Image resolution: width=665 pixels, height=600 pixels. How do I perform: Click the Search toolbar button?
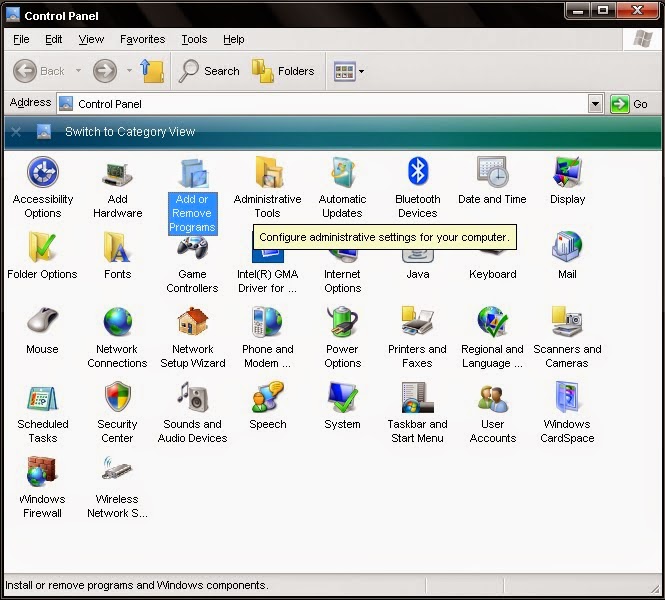point(209,71)
